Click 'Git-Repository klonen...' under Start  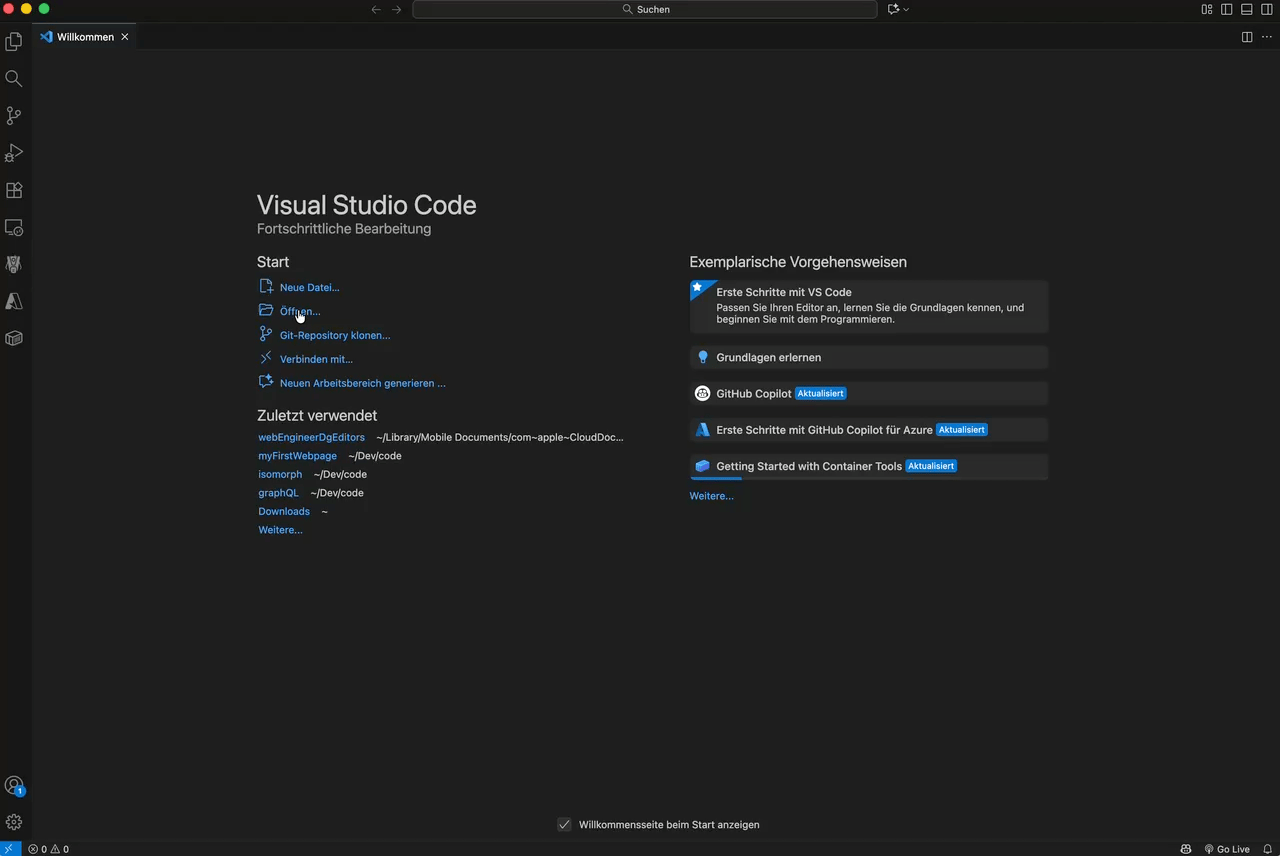[334, 335]
